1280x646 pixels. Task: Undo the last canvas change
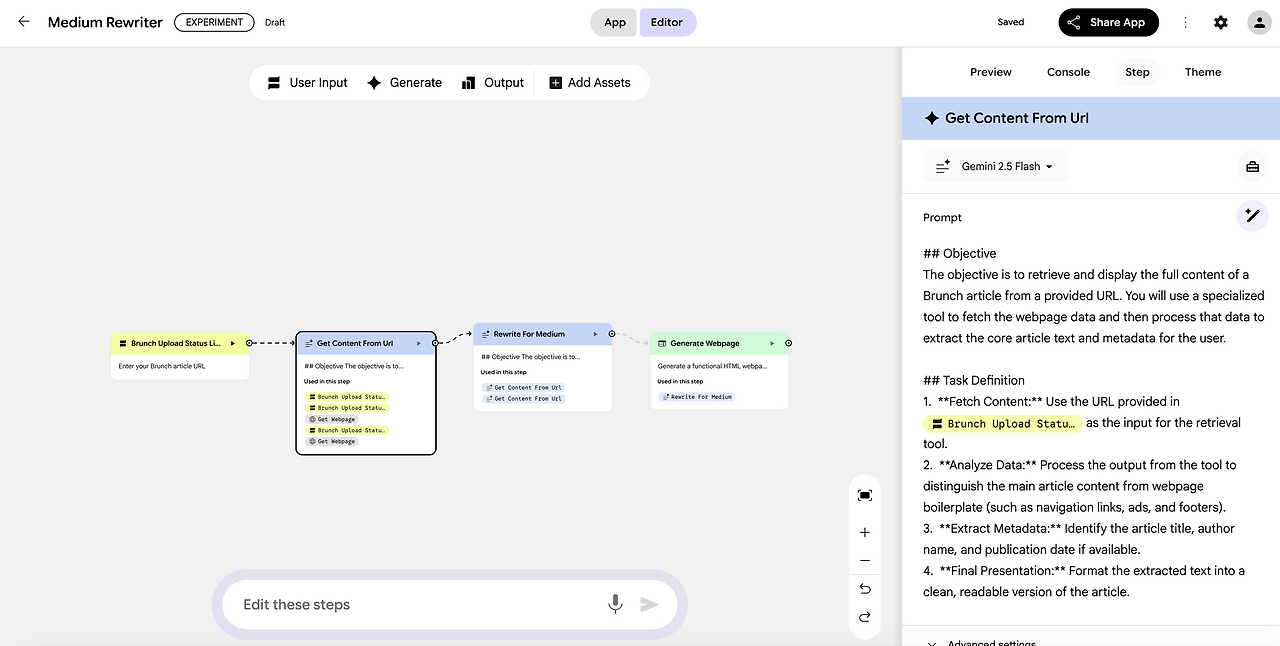(865, 589)
